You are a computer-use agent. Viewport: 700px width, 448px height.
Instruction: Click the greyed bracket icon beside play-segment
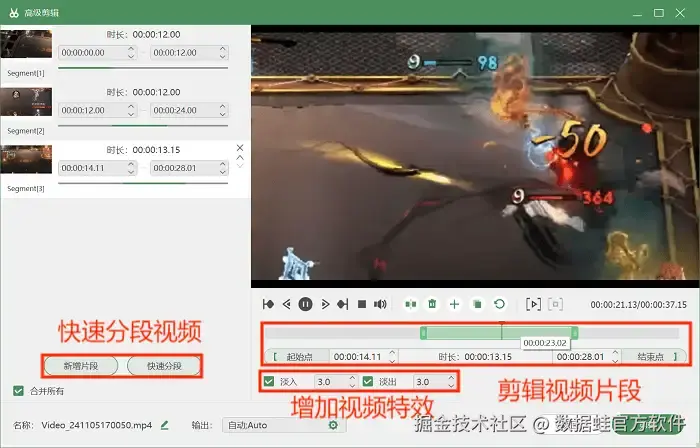tap(555, 304)
